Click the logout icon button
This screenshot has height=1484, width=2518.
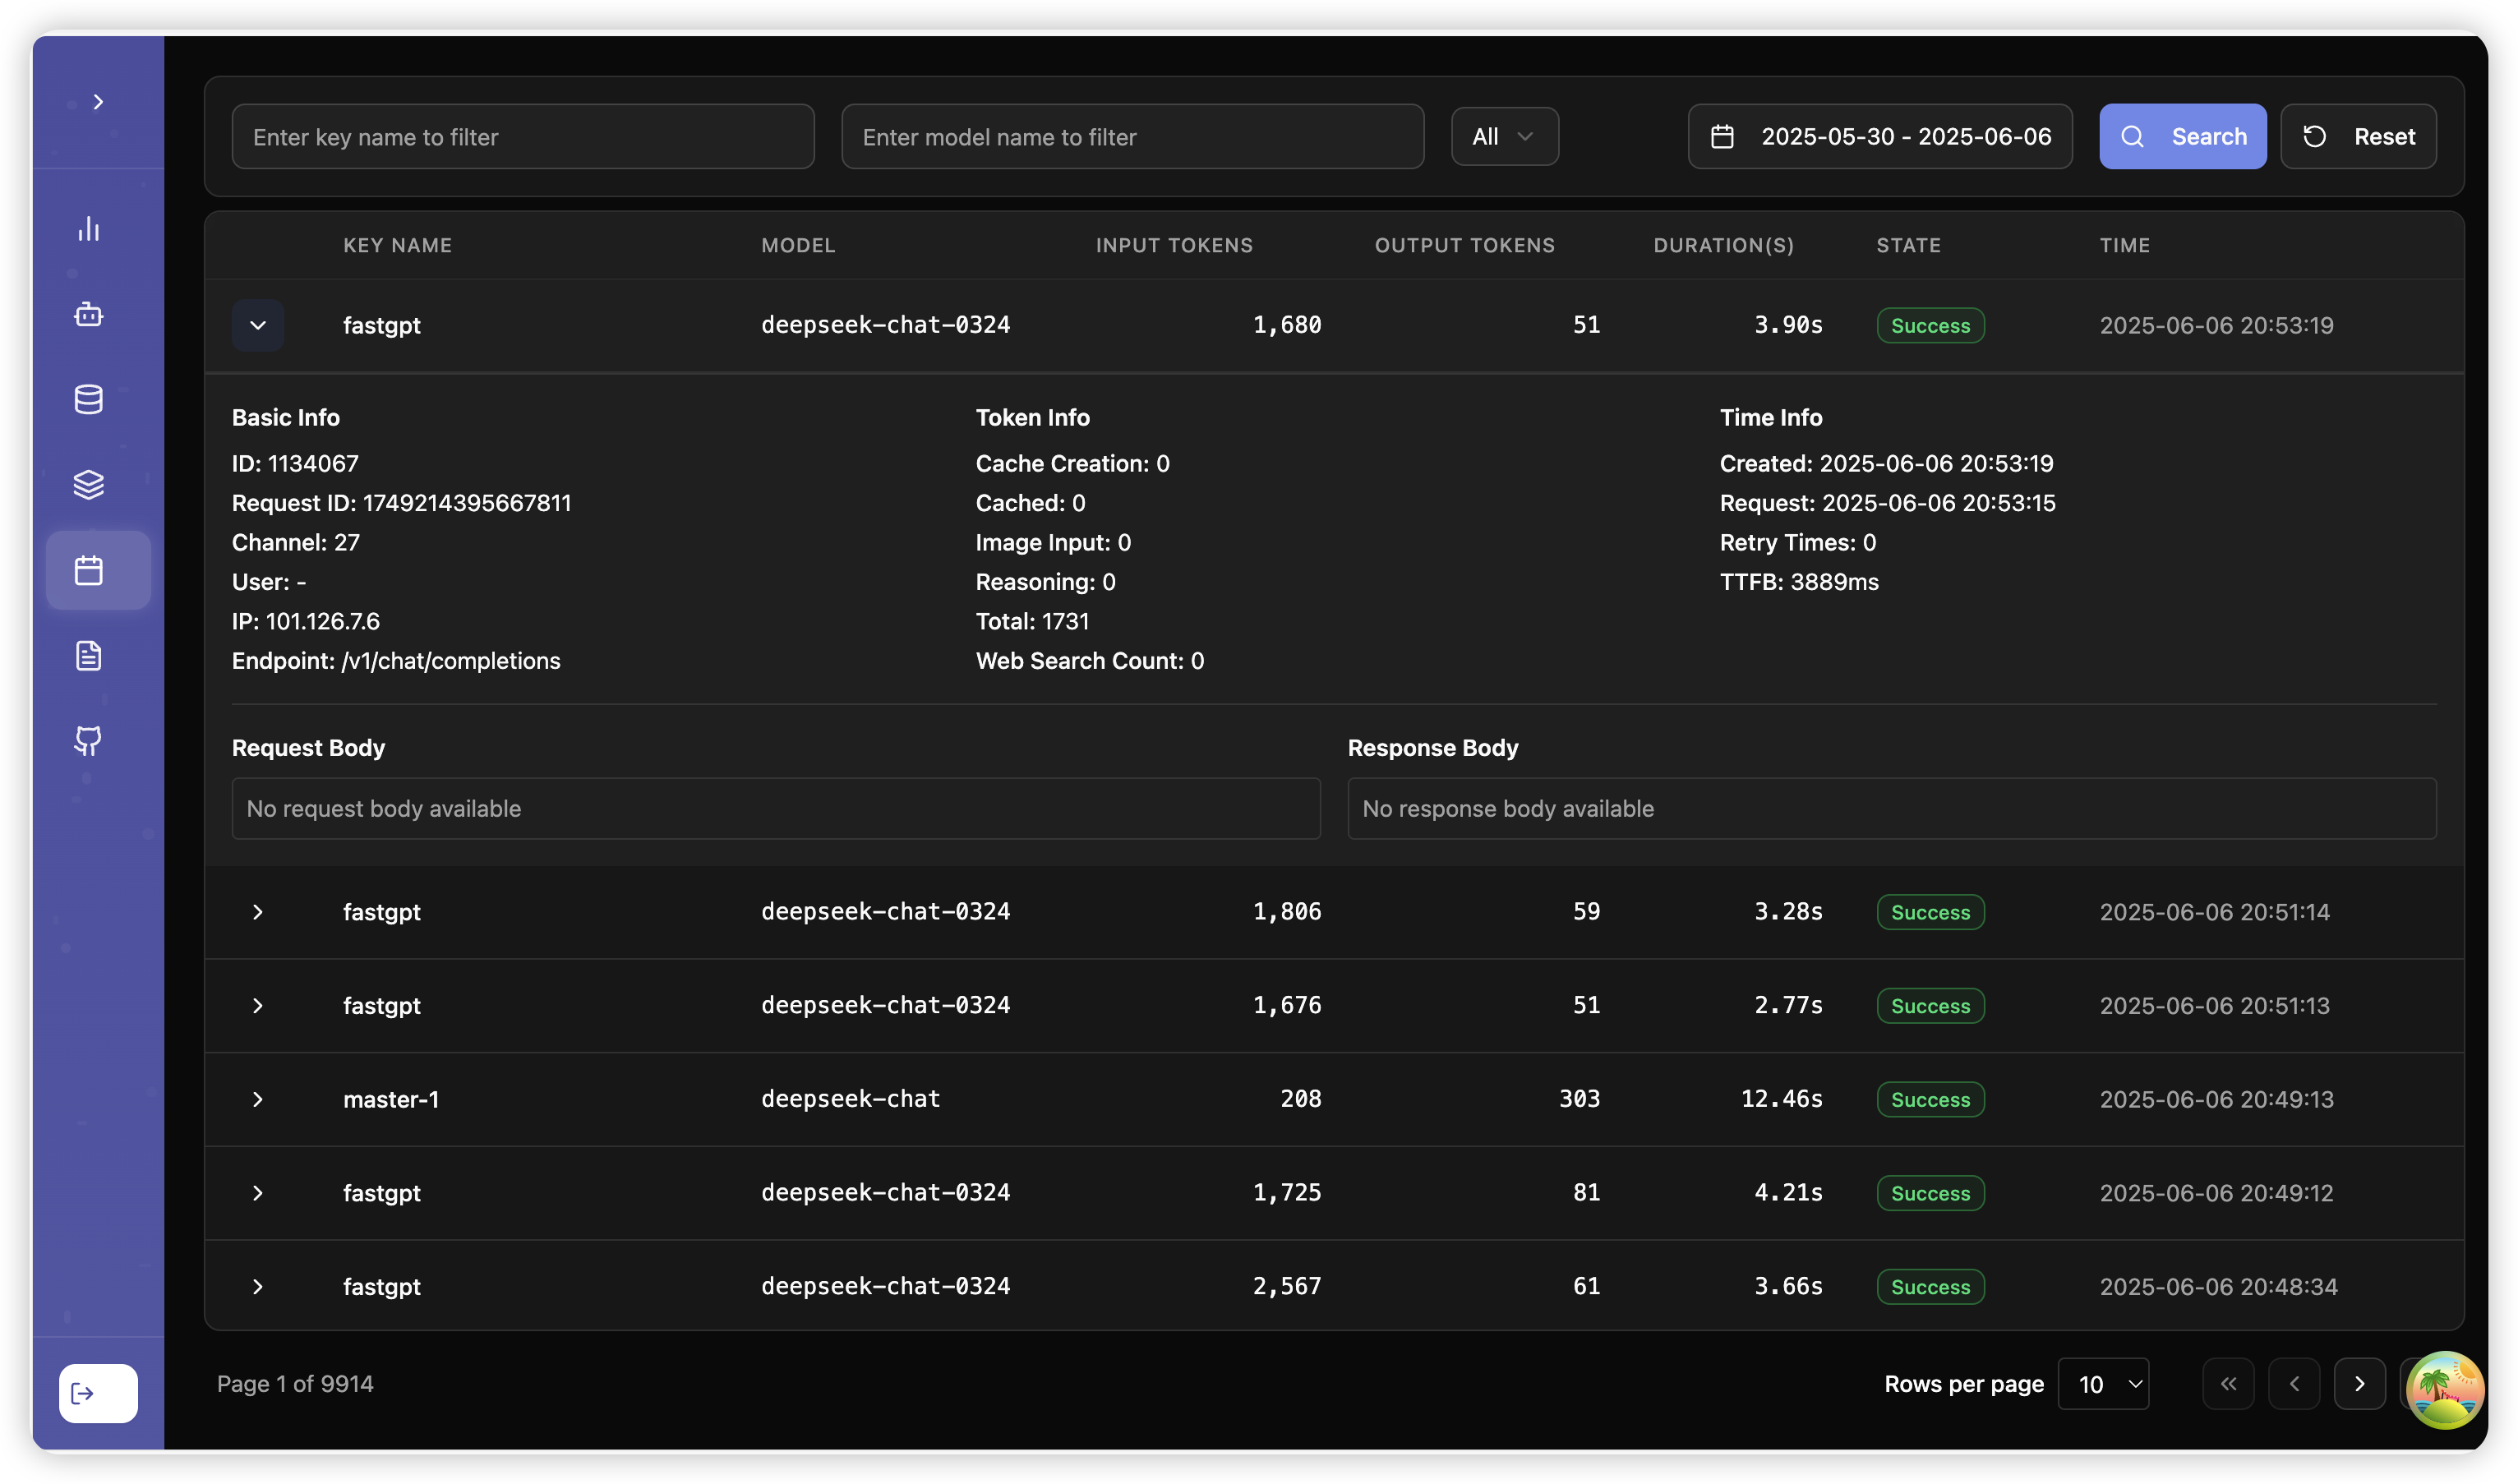pyautogui.click(x=98, y=1393)
